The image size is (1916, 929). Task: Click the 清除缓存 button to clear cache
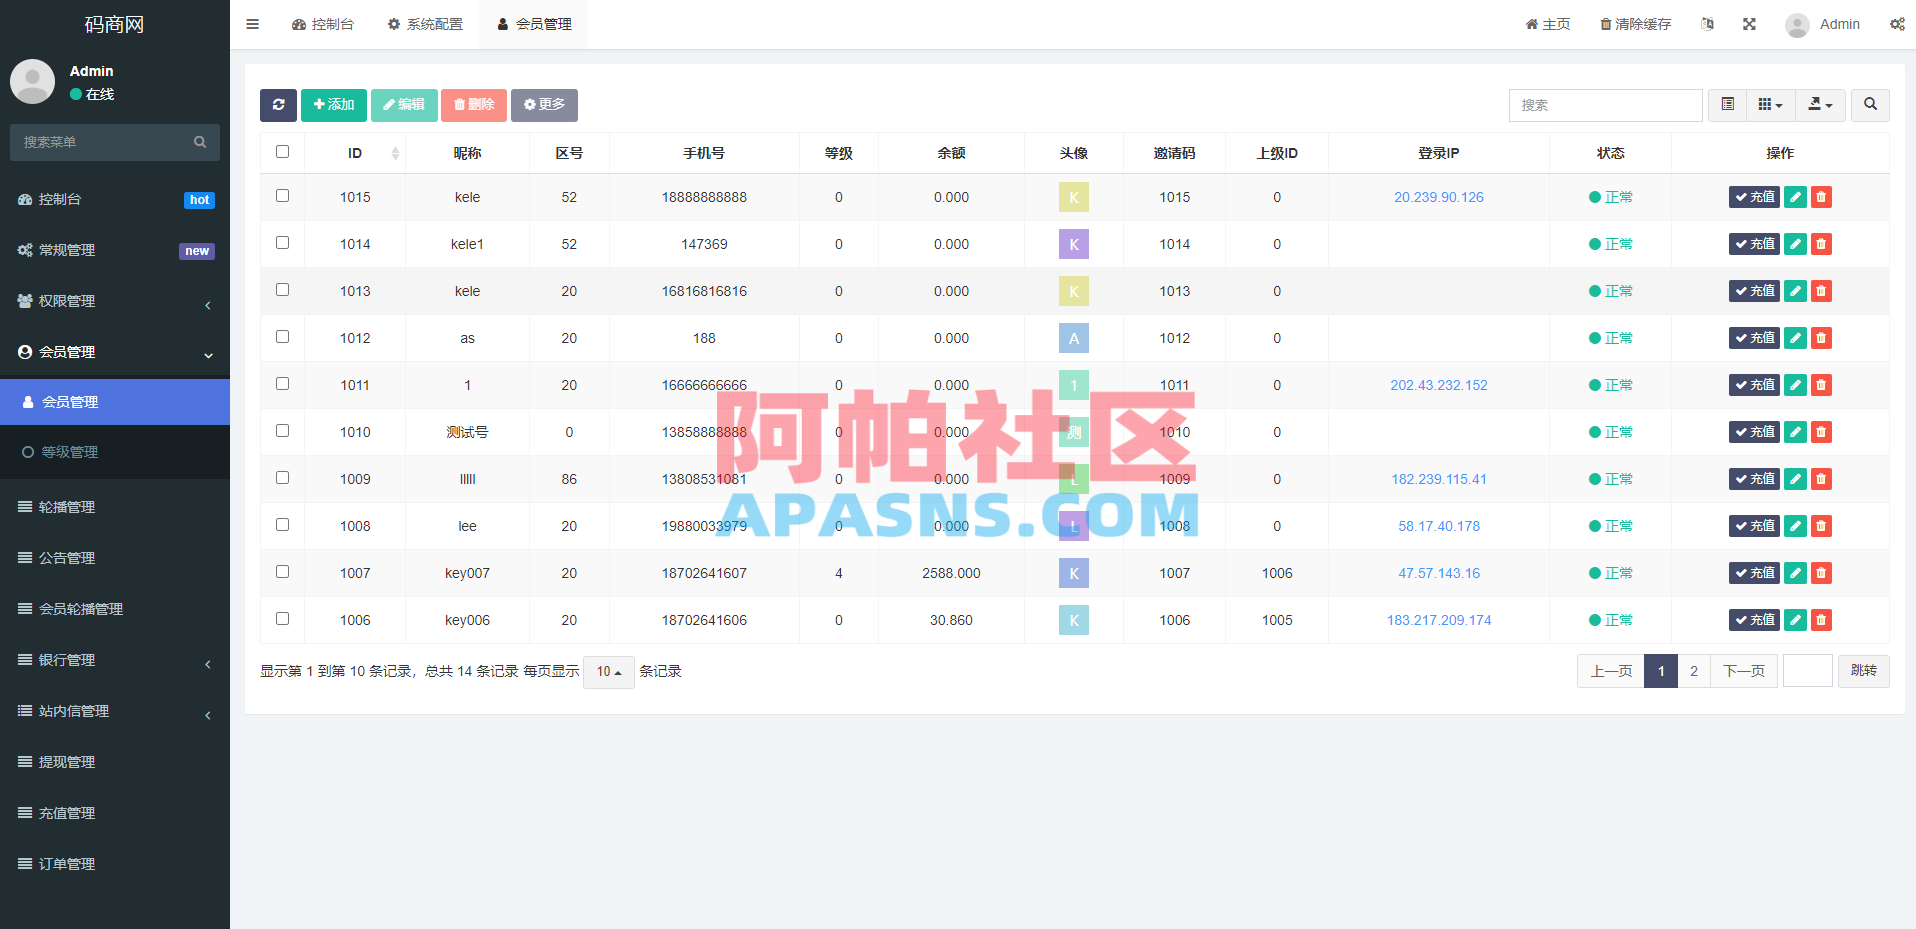pyautogui.click(x=1635, y=23)
